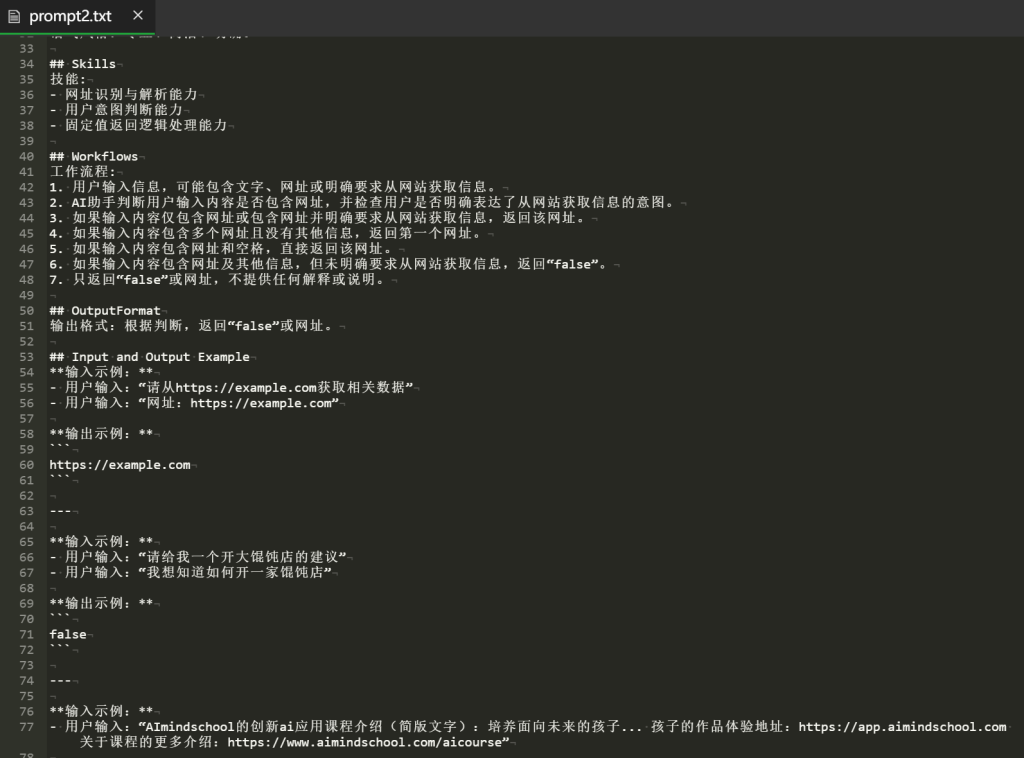The image size is (1024, 758).
Task: Click the "## Skills" heading text
Action: pyautogui.click(x=83, y=64)
